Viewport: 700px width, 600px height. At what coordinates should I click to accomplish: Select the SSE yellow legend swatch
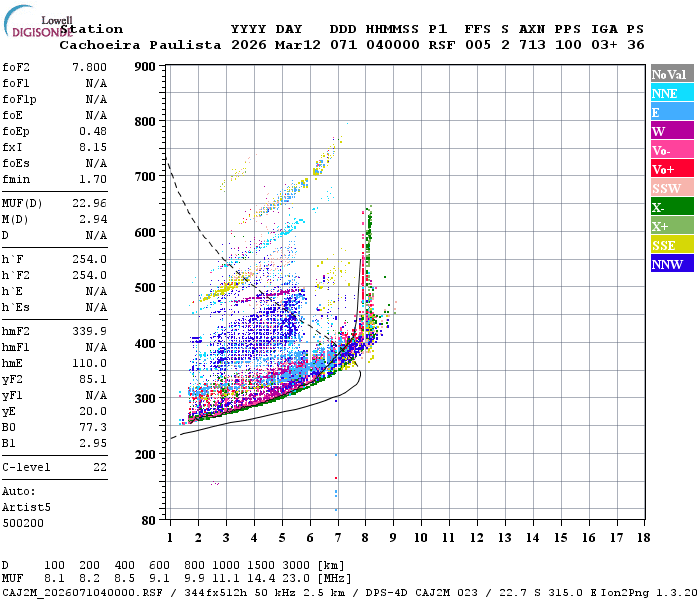click(672, 245)
